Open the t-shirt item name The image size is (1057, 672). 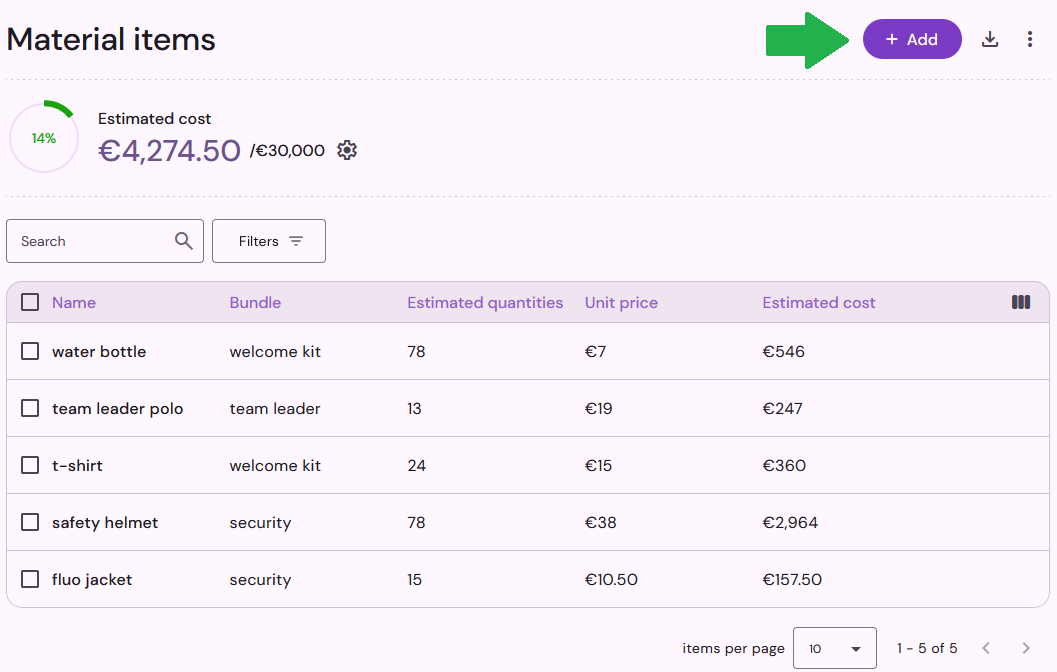click(78, 465)
